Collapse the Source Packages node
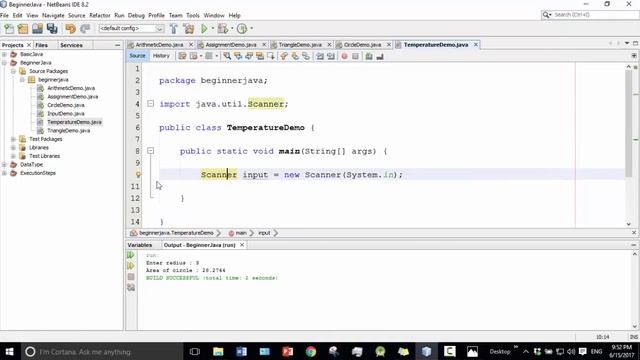 tap(13, 71)
